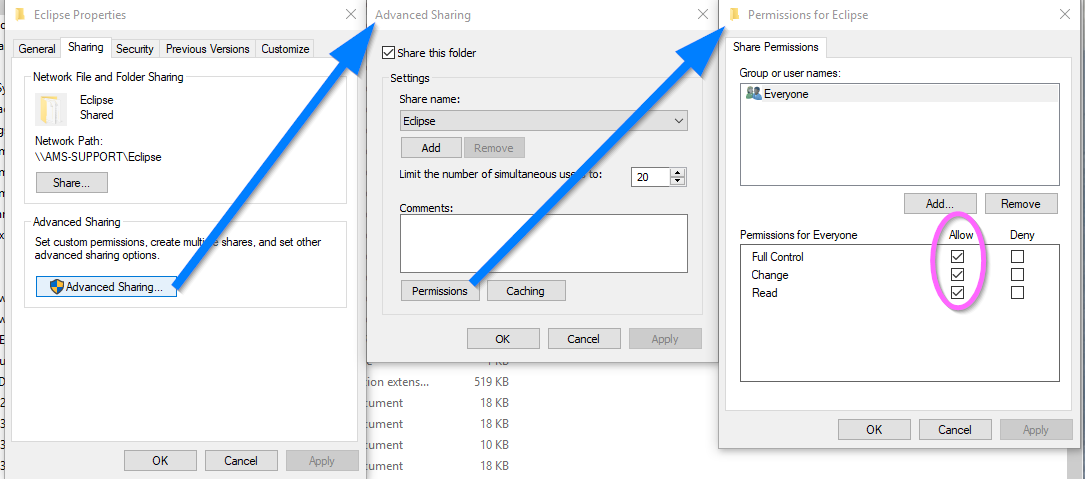
Task: Click OK in Eclipse Properties
Action: (160, 460)
